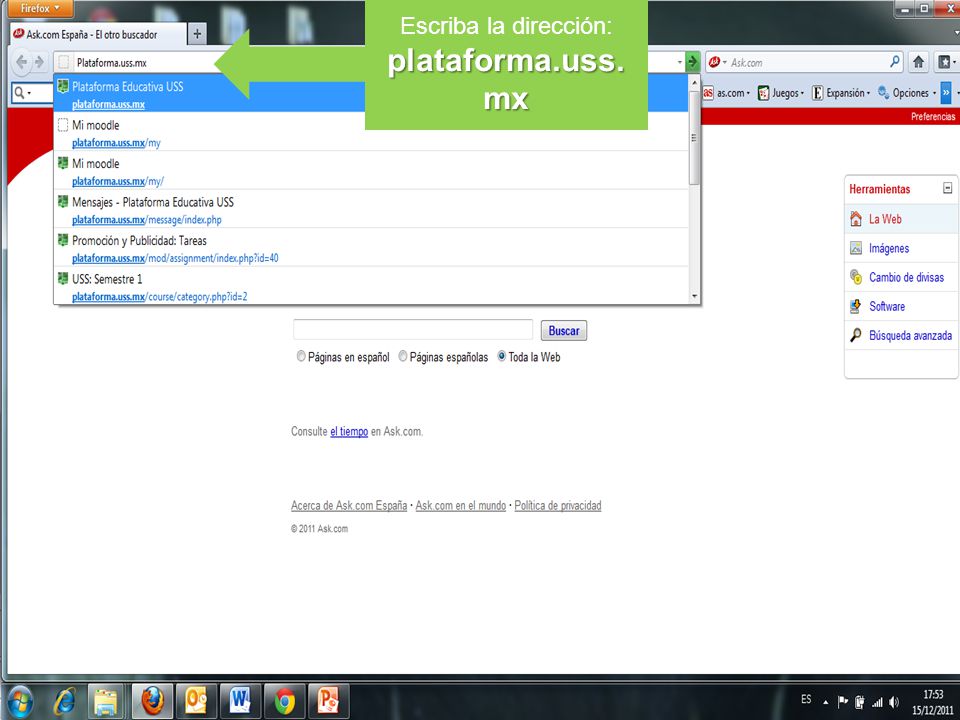
Task: Open Ask.com en el mundo link
Action: [x=460, y=506]
